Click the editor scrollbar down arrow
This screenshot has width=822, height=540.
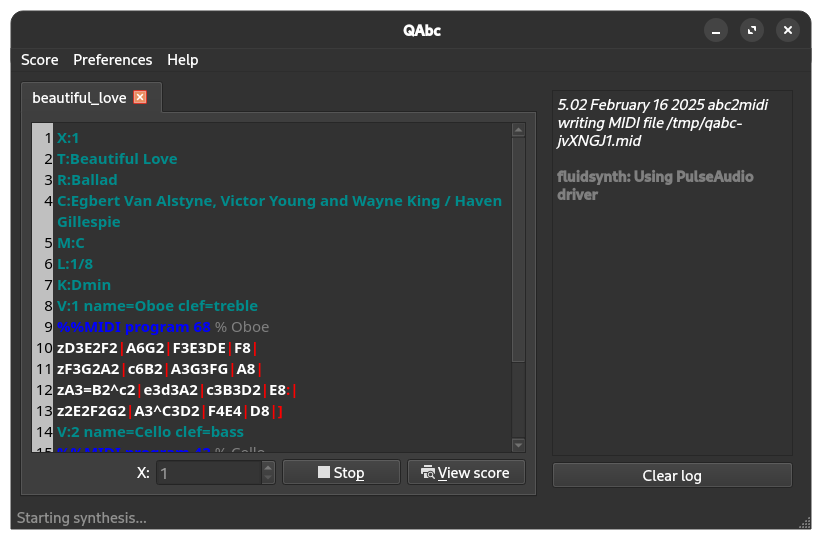pos(518,445)
